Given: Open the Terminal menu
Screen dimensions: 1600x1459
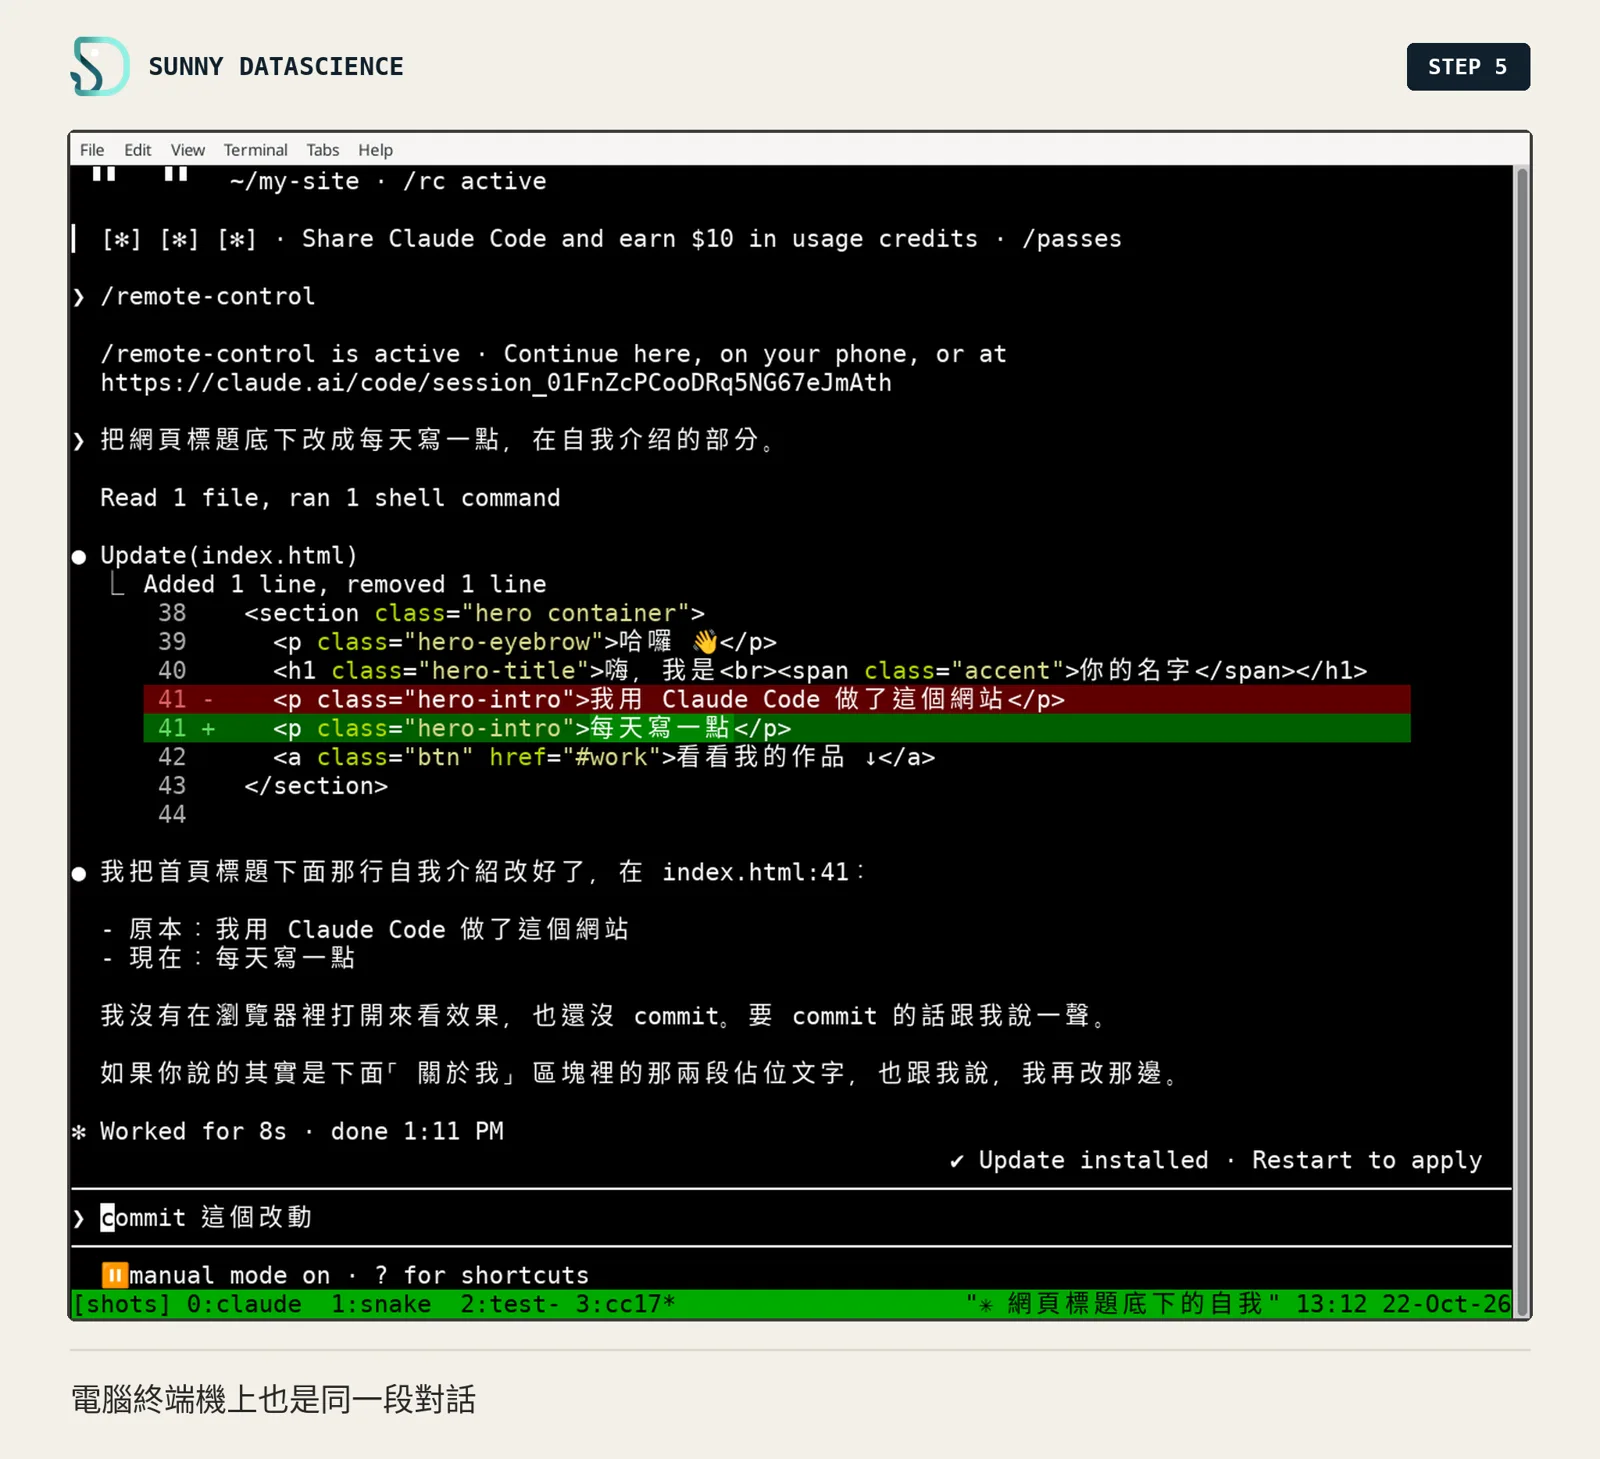Looking at the screenshot, I should pyautogui.click(x=255, y=150).
